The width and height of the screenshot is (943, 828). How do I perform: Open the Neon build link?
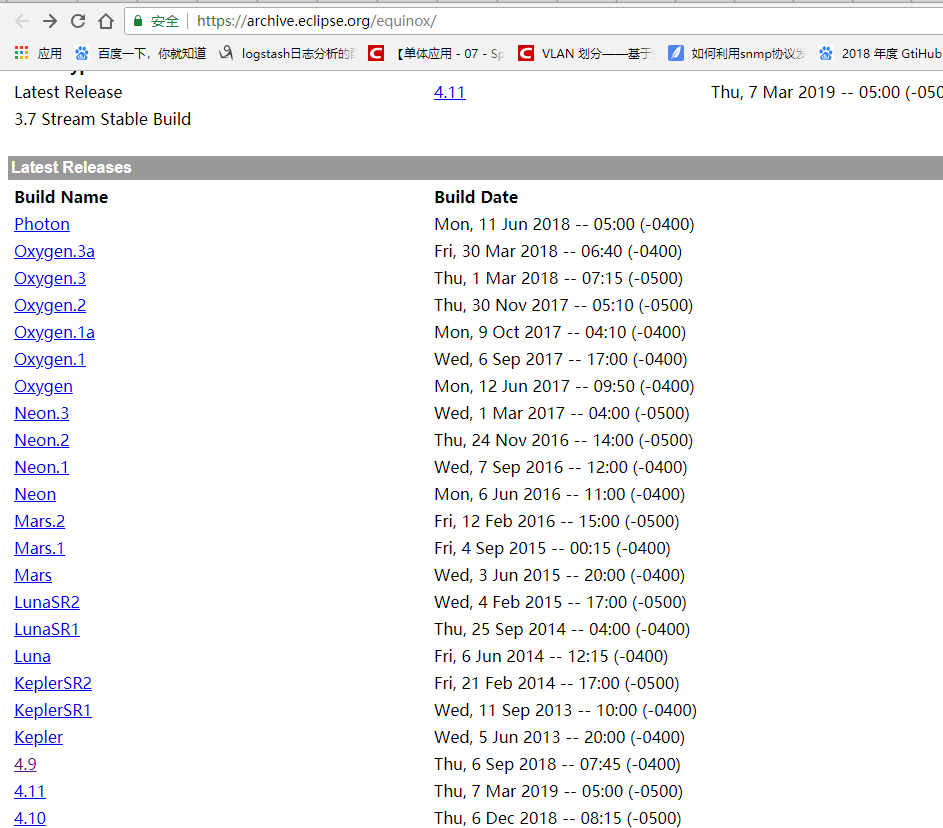35,494
